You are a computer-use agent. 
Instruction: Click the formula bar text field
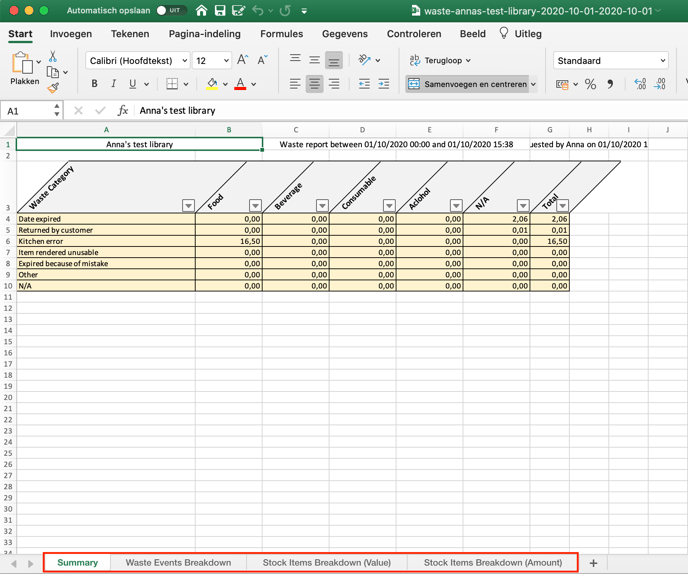point(412,111)
